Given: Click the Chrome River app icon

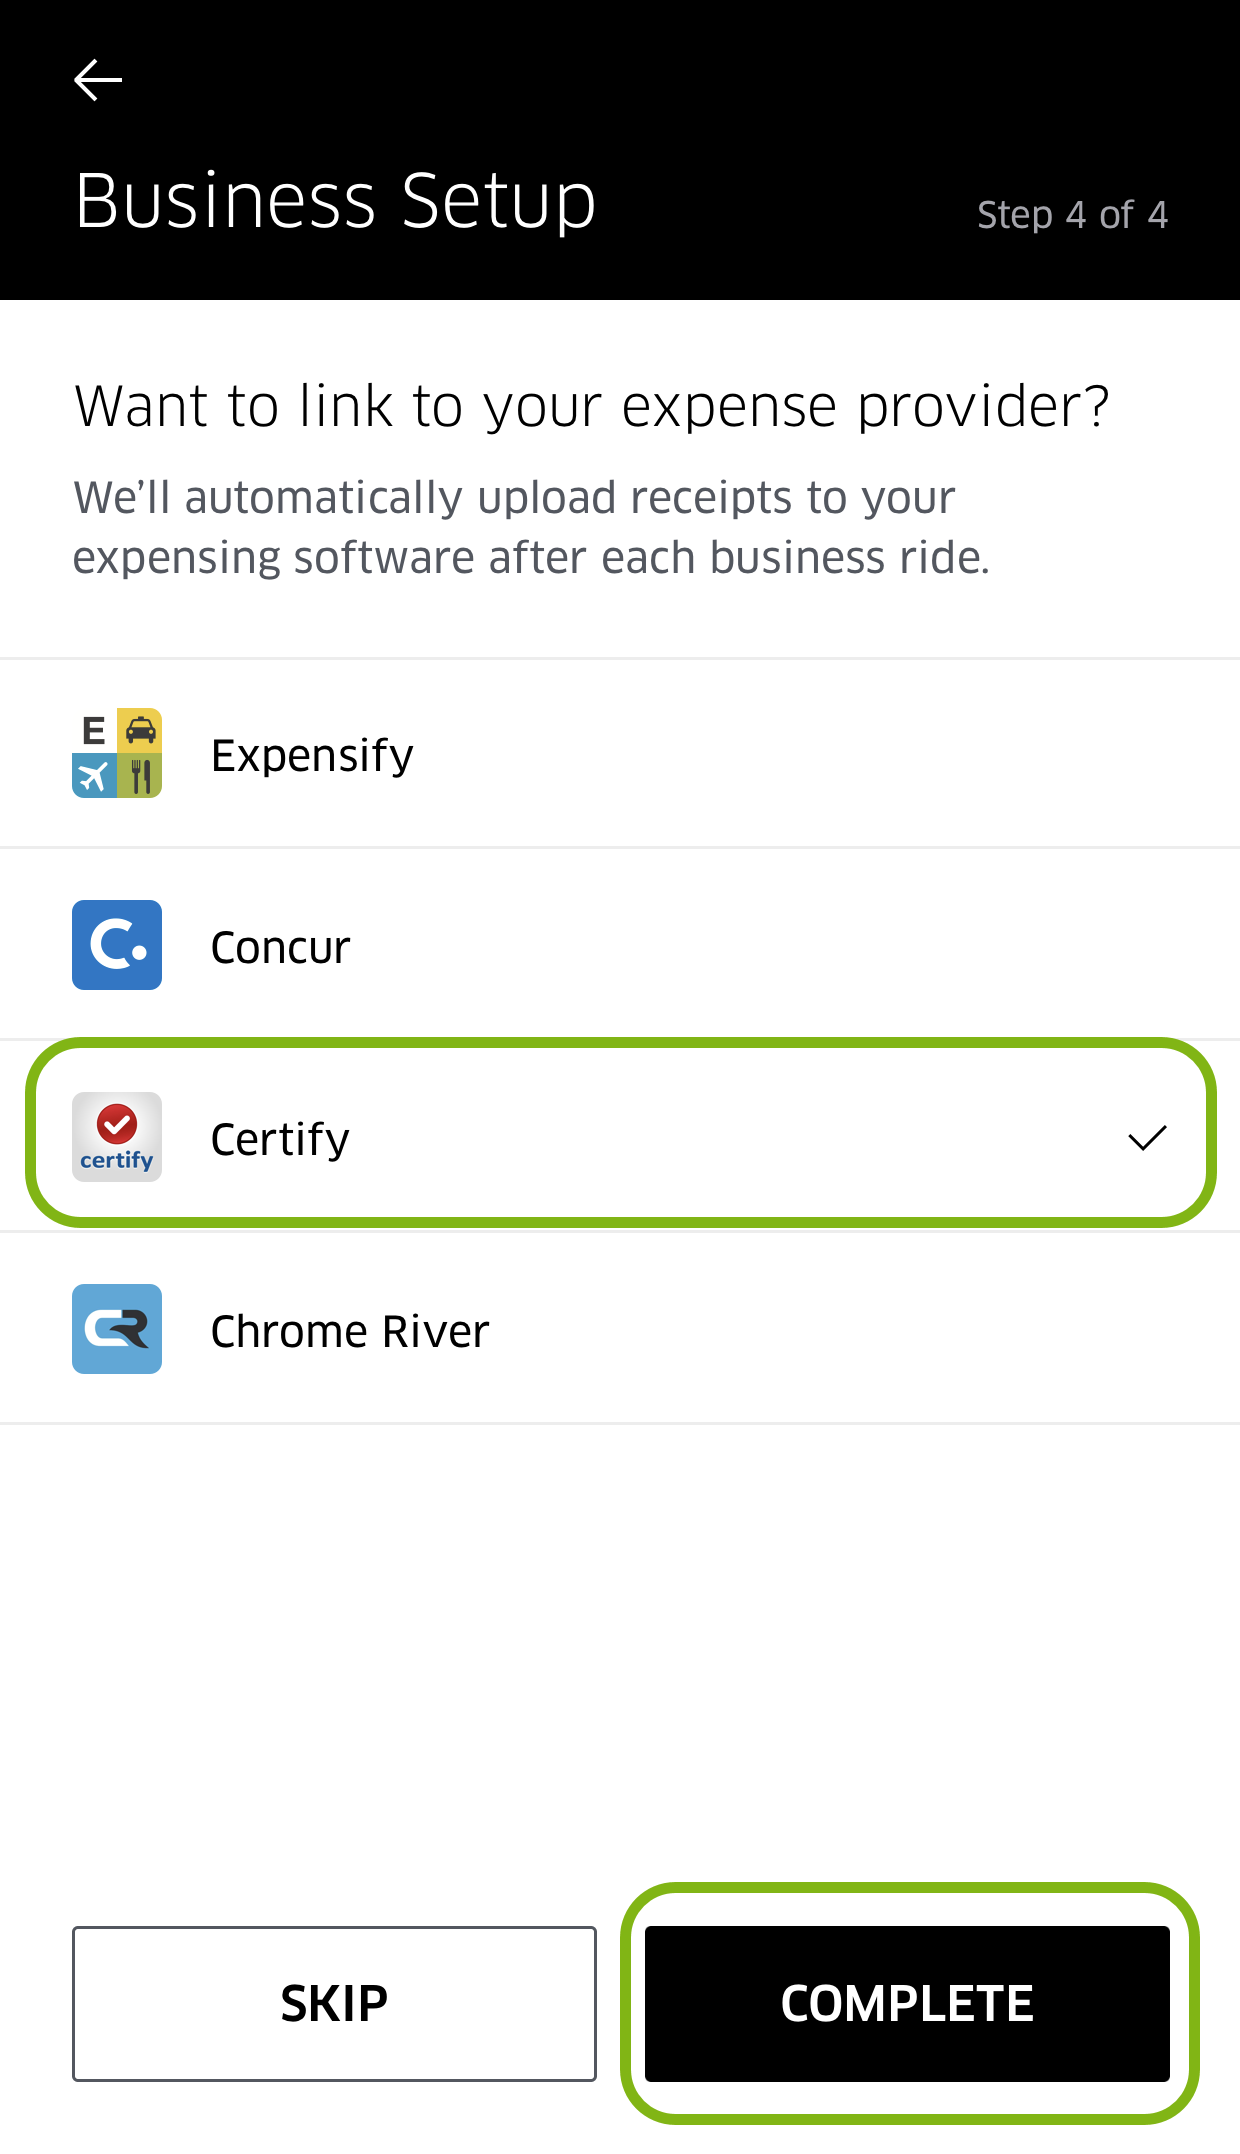Looking at the screenshot, I should click(x=117, y=1329).
